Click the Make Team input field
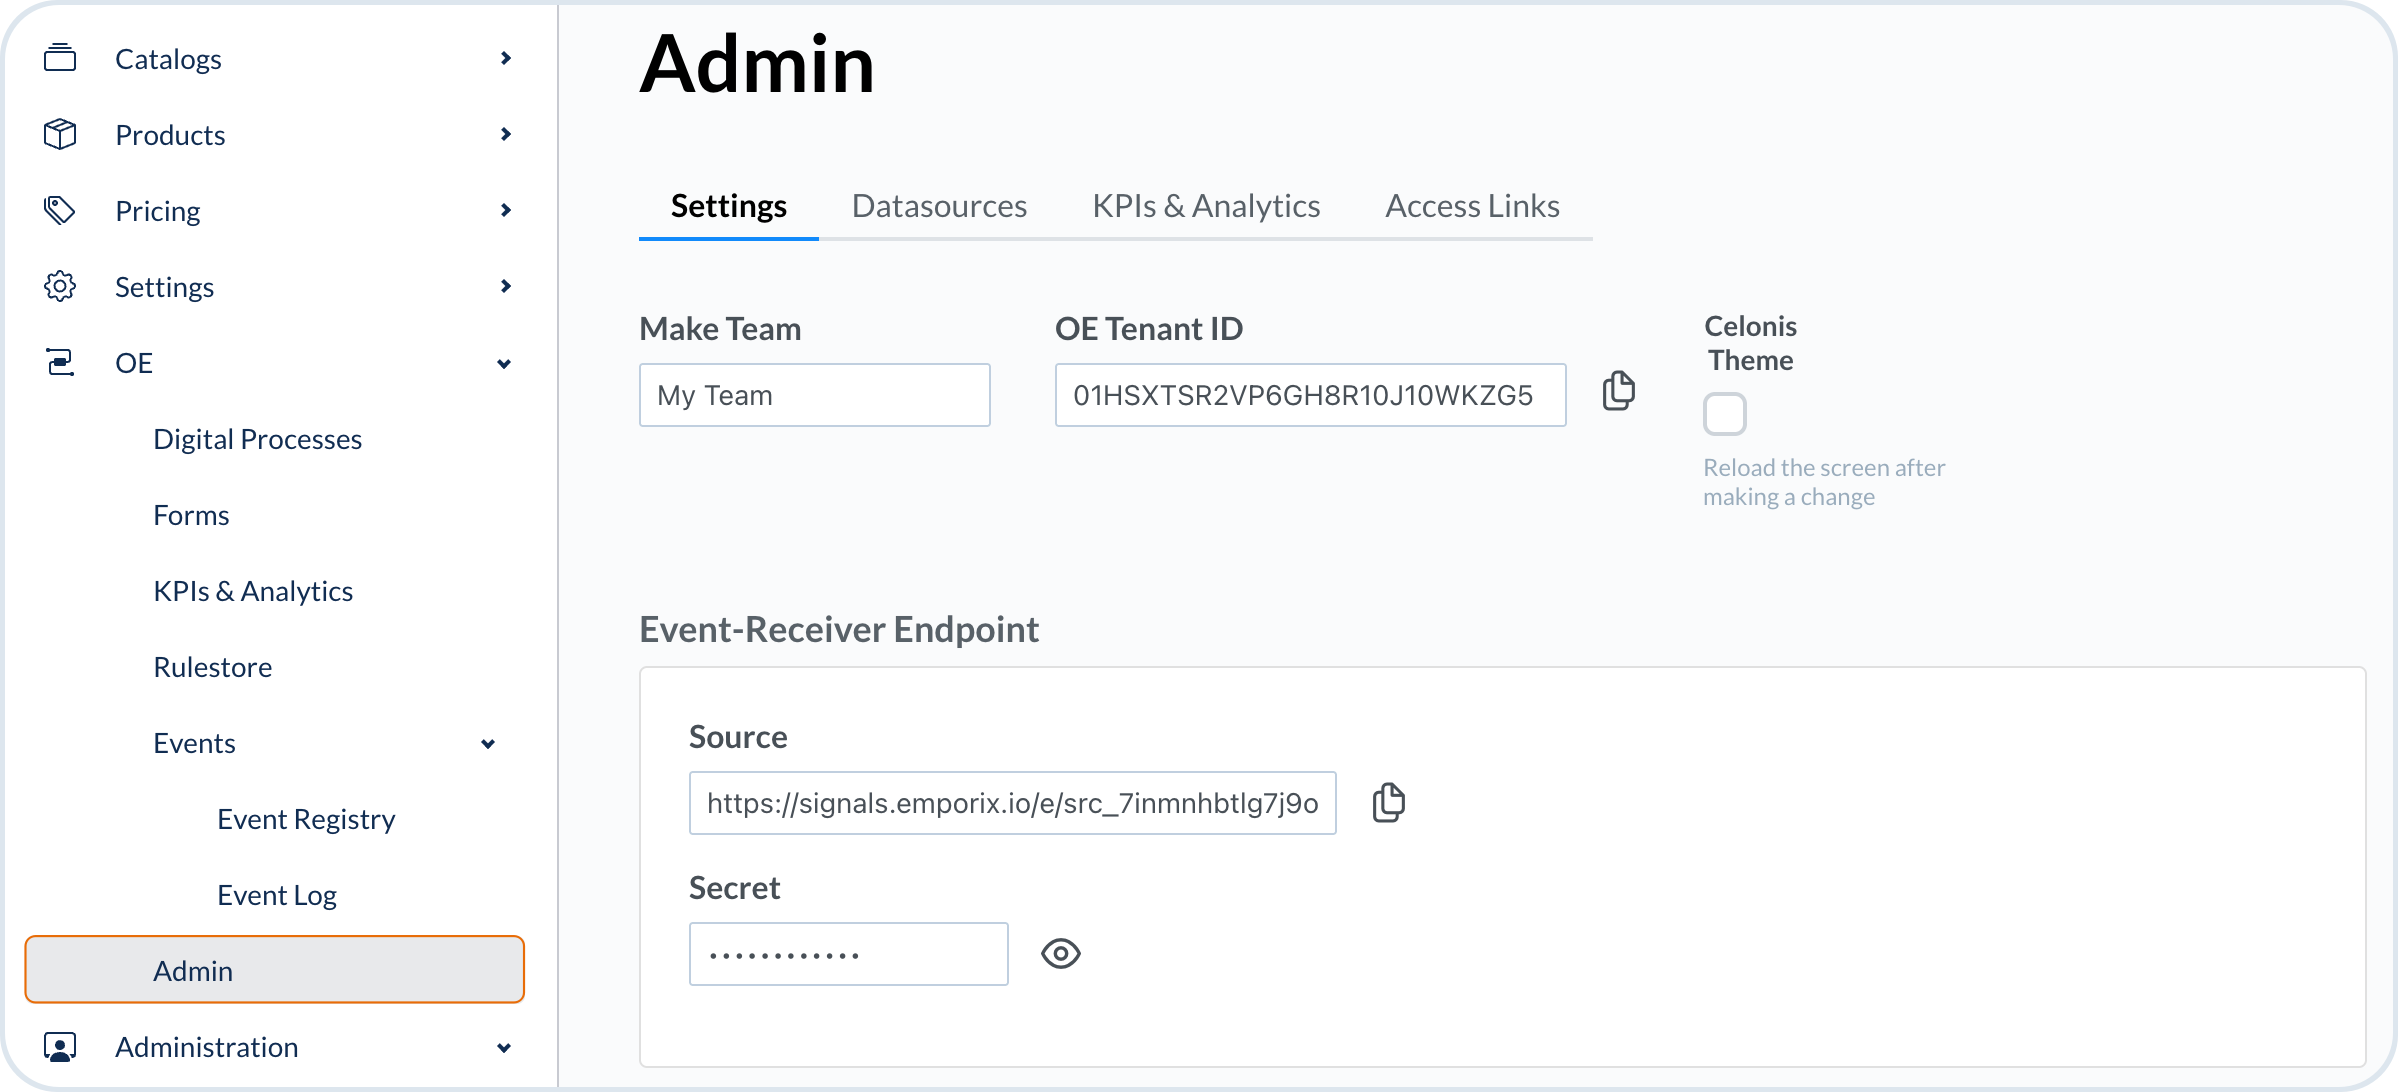Image resolution: width=2398 pixels, height=1092 pixels. (x=814, y=395)
